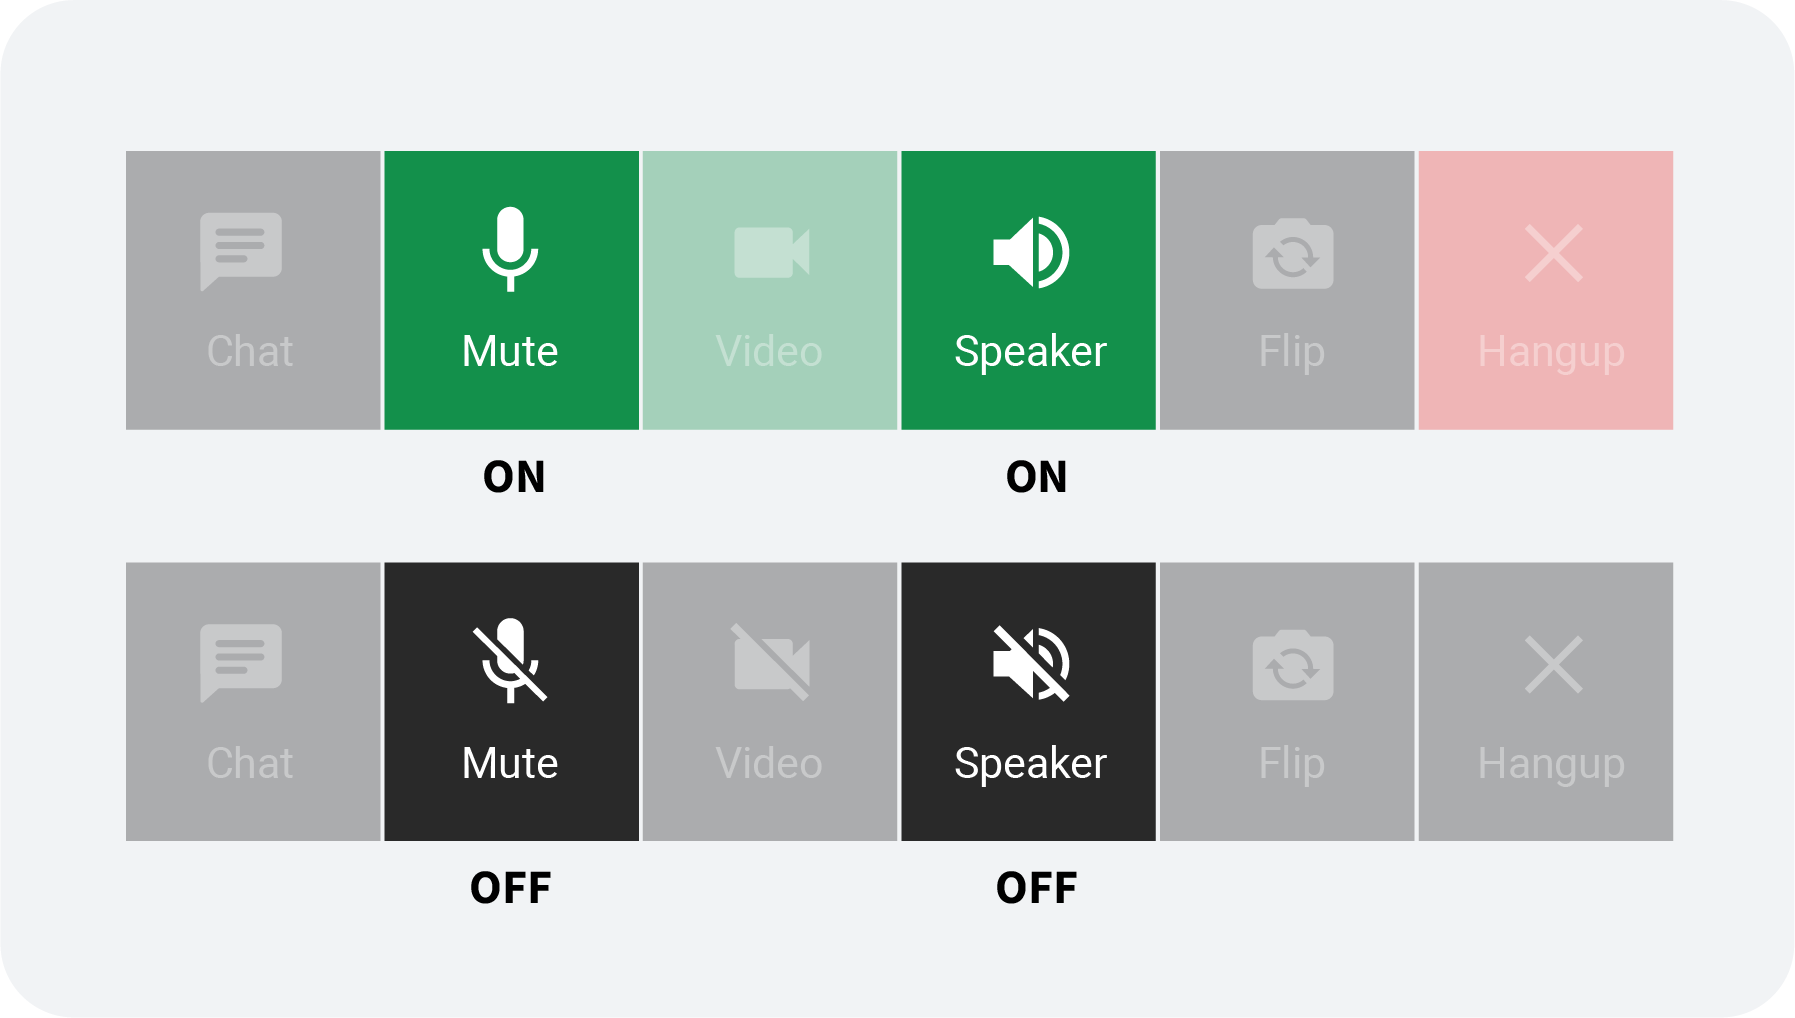The height and width of the screenshot is (1018, 1795).
Task: Toggle the dark Speaker label in OFF state
Action: [1030, 764]
